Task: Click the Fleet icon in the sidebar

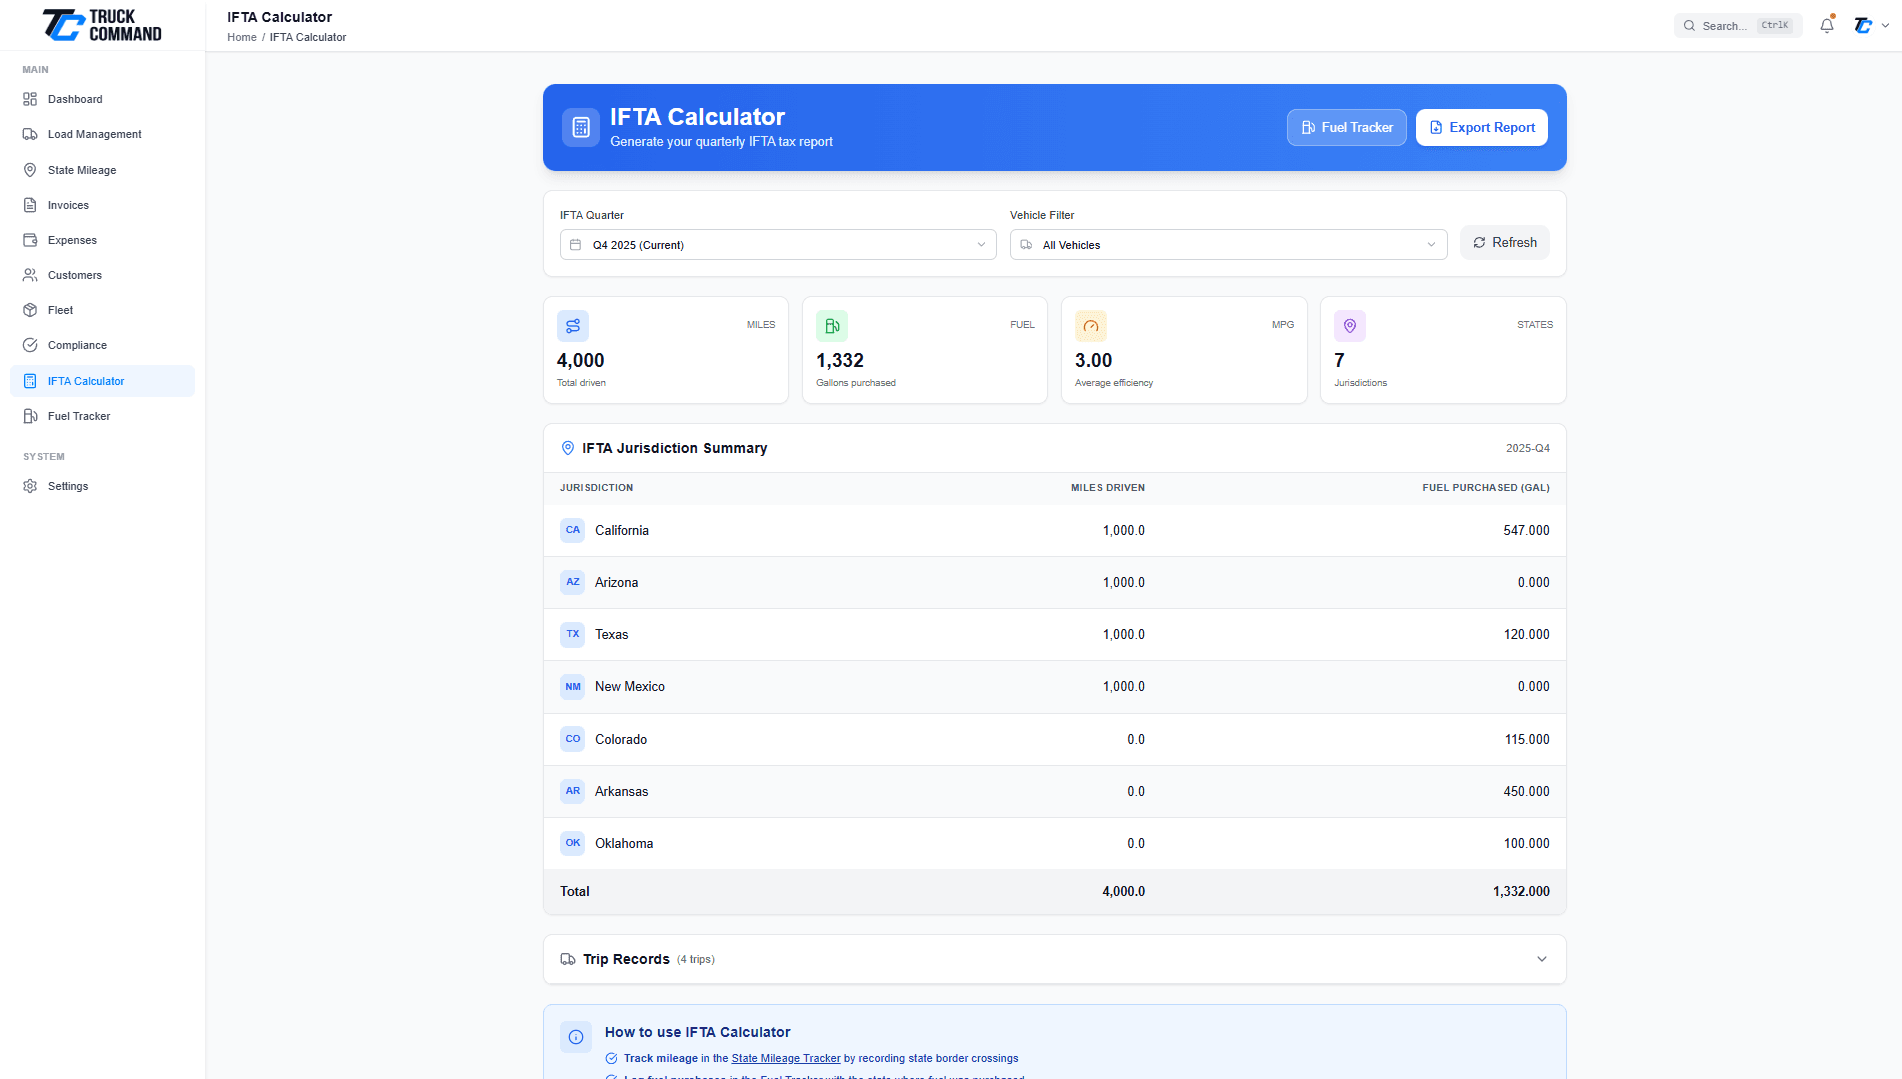Action: point(31,310)
